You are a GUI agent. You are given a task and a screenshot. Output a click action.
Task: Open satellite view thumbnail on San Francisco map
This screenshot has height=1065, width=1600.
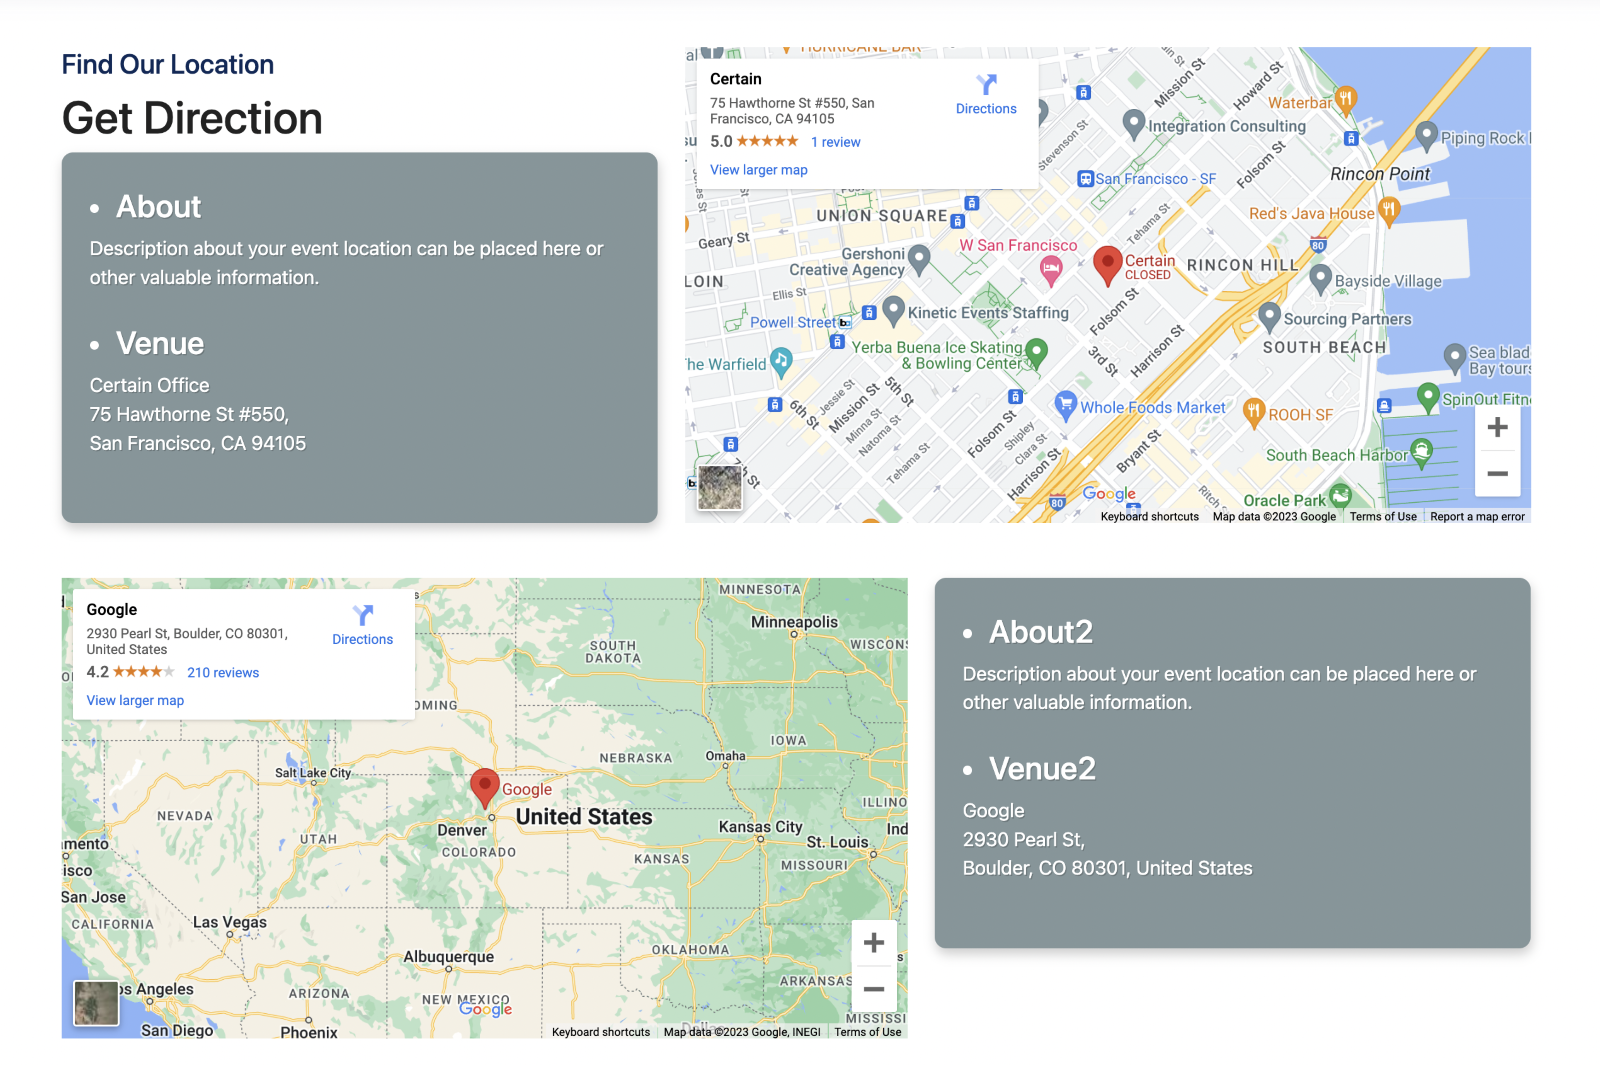pyautogui.click(x=720, y=487)
